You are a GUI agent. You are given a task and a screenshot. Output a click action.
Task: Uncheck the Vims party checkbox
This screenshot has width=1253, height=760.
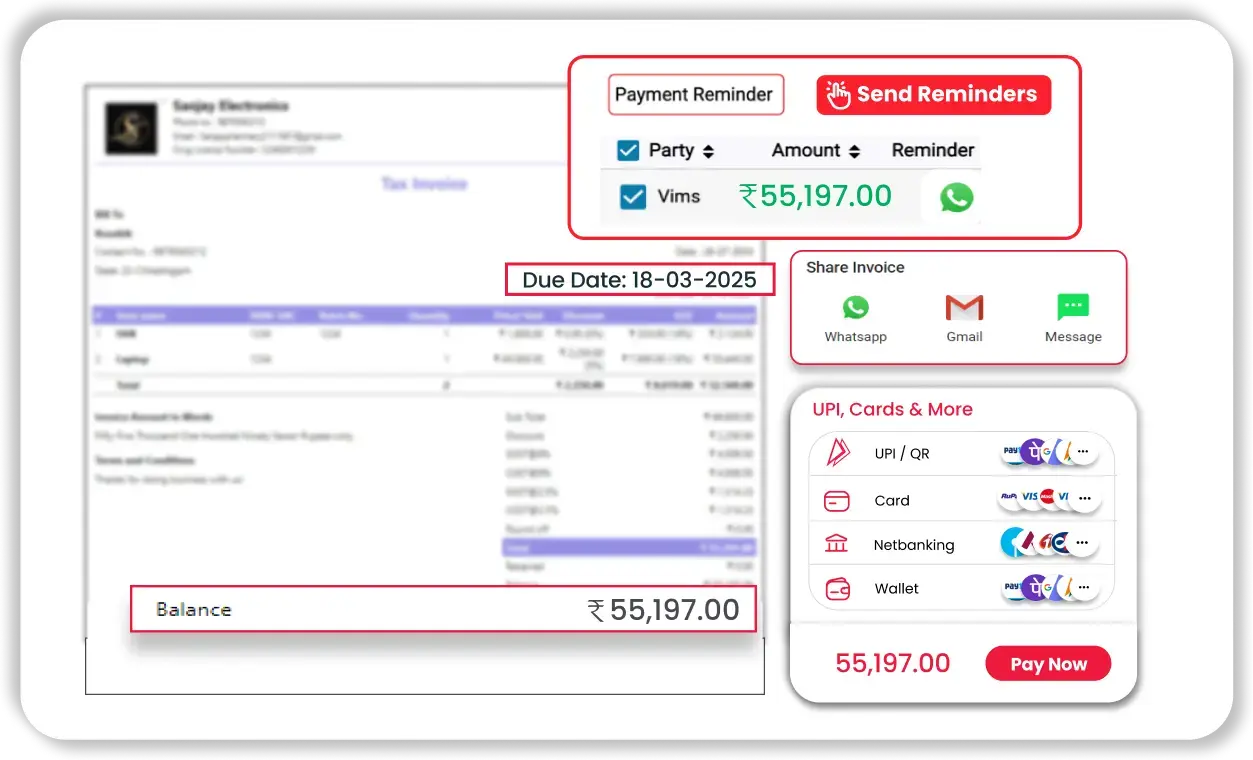(x=633, y=197)
